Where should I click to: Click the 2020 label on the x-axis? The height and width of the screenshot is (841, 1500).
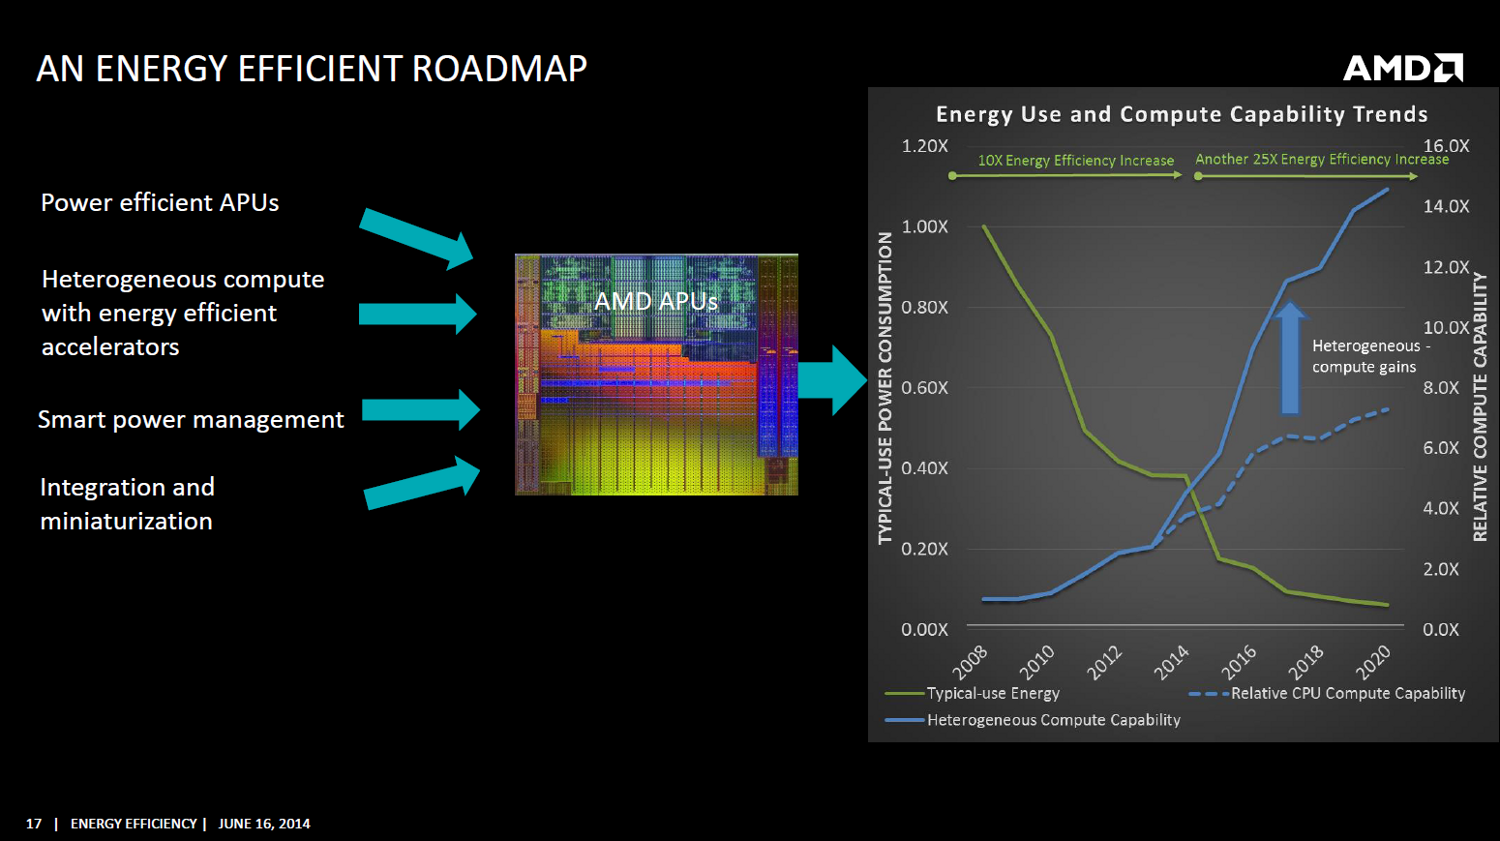pos(1373,662)
